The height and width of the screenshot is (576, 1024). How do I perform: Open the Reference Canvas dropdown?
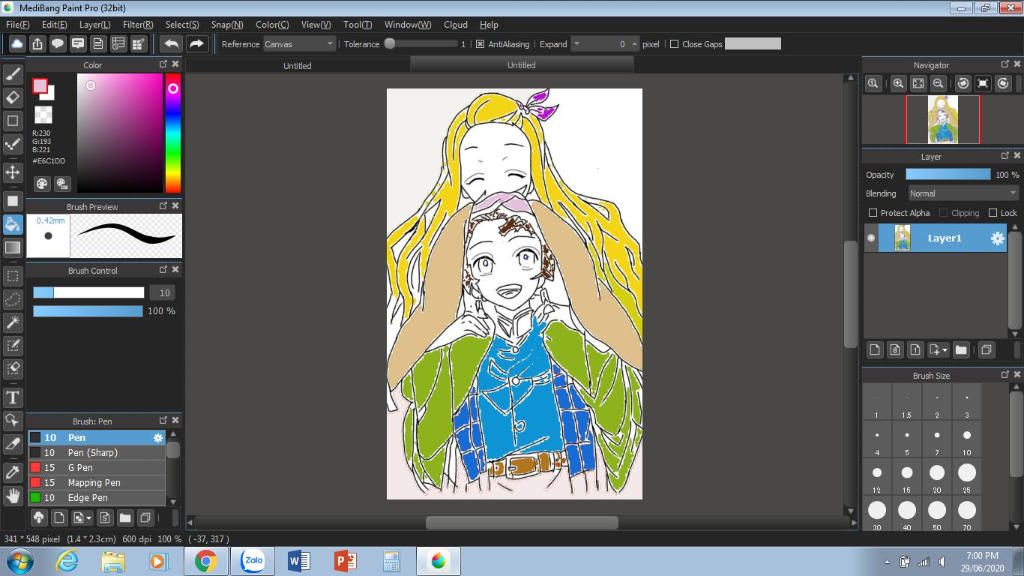tap(299, 44)
